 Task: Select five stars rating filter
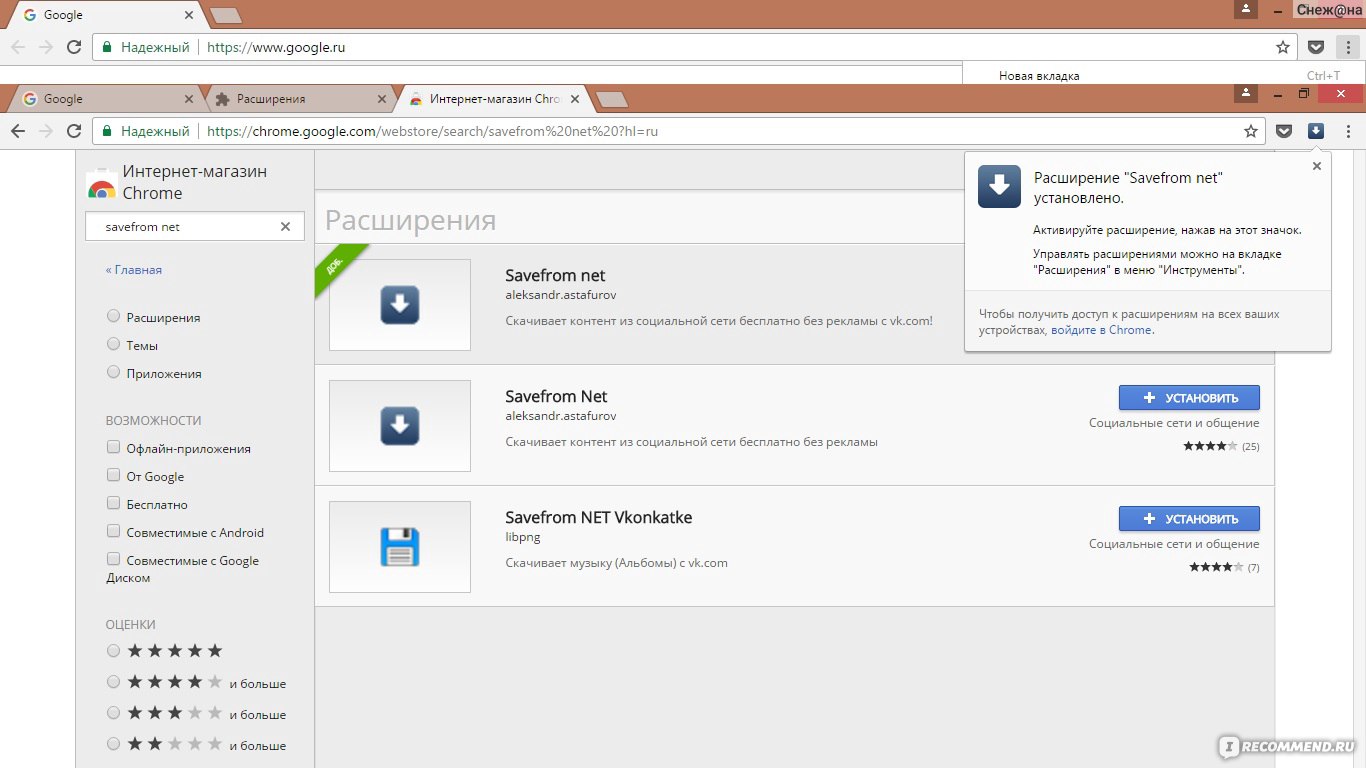click(113, 651)
